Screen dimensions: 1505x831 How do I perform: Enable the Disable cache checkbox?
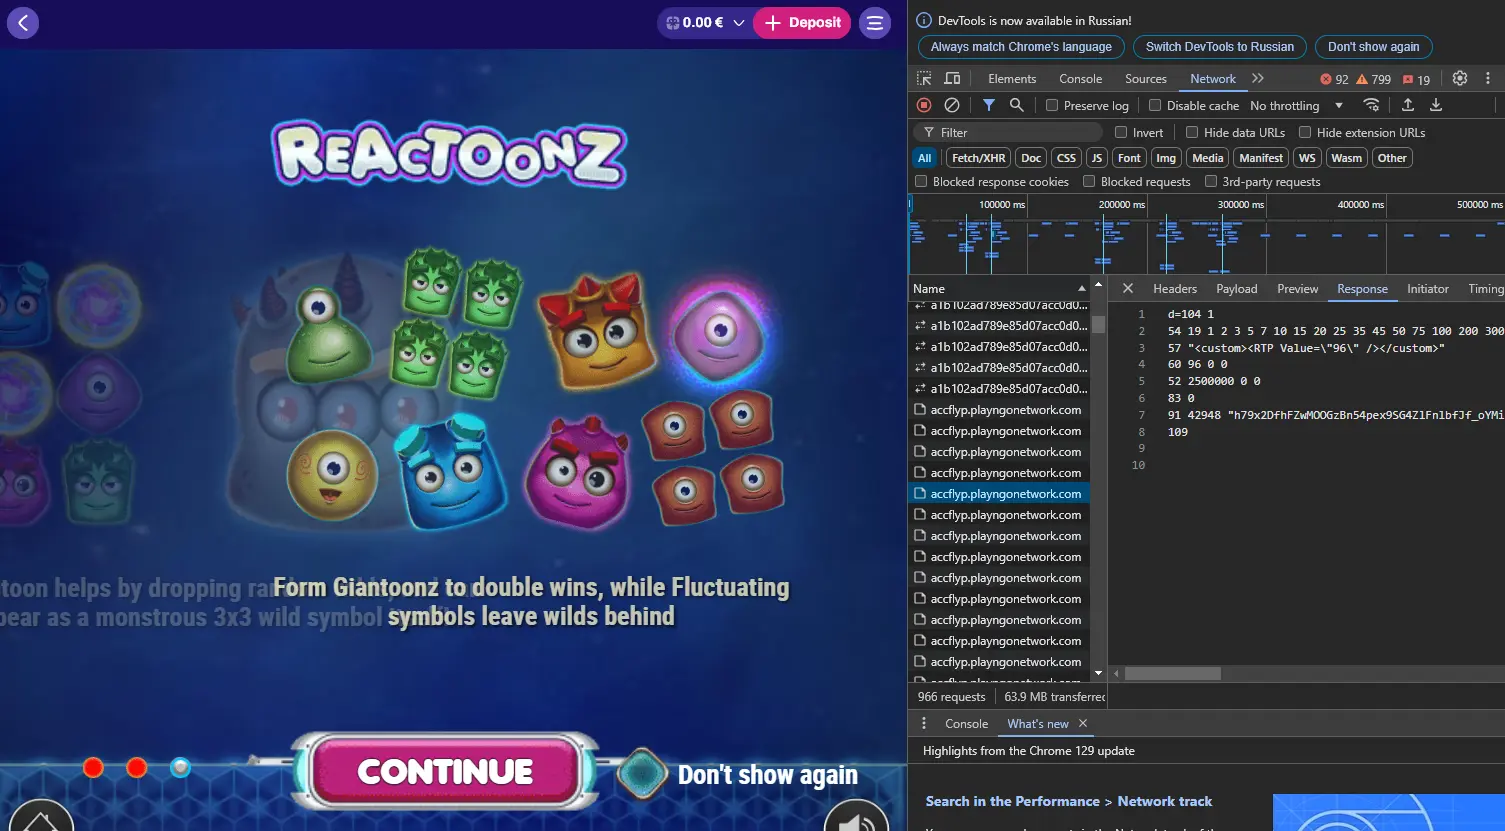(x=1155, y=105)
